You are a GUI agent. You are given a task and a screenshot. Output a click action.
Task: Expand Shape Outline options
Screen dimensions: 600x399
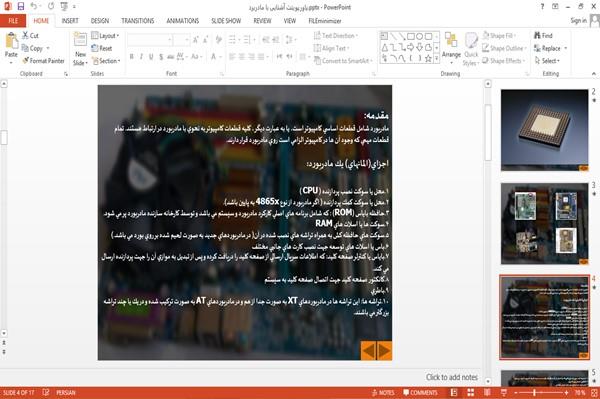click(504, 48)
